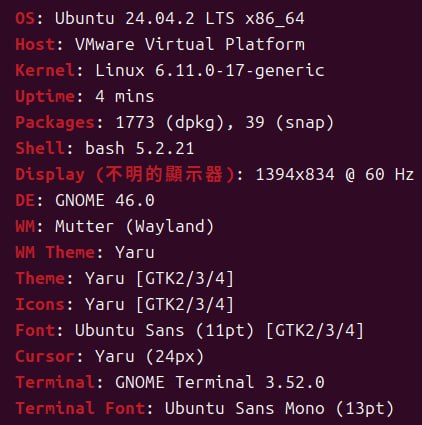The width and height of the screenshot is (422, 425).
Task: Click VMware Virtual Platform text
Action: click(190, 44)
